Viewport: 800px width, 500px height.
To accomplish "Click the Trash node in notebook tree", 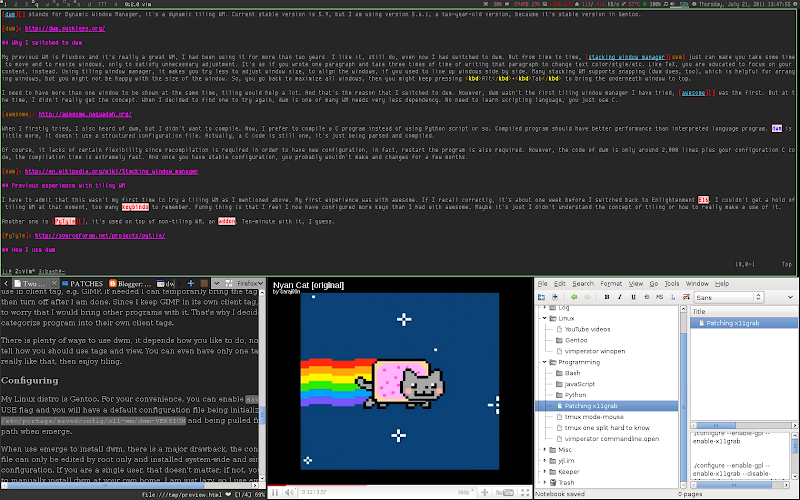I will [566, 483].
